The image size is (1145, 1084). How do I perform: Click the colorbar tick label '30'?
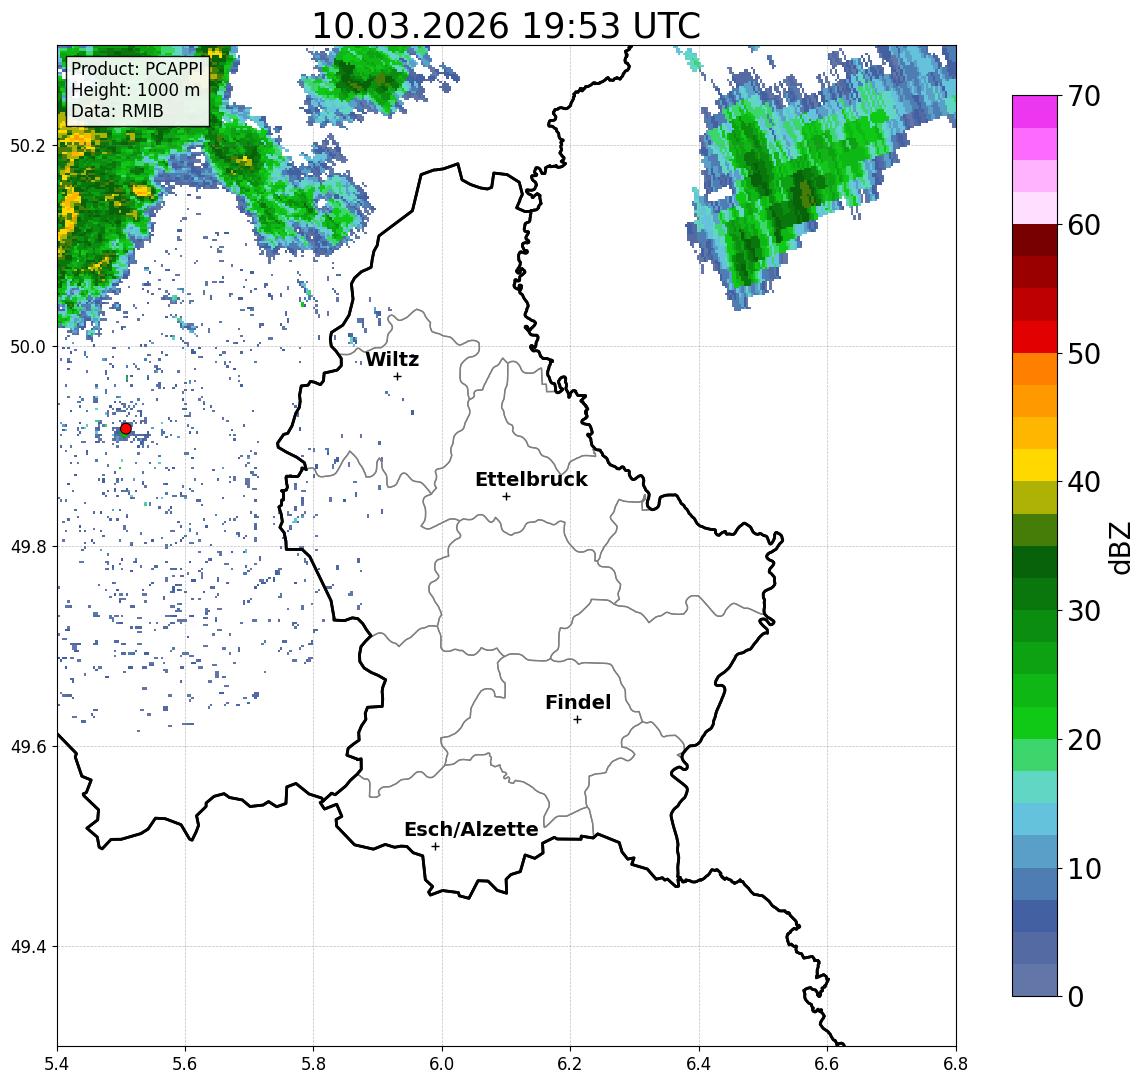click(x=1084, y=611)
